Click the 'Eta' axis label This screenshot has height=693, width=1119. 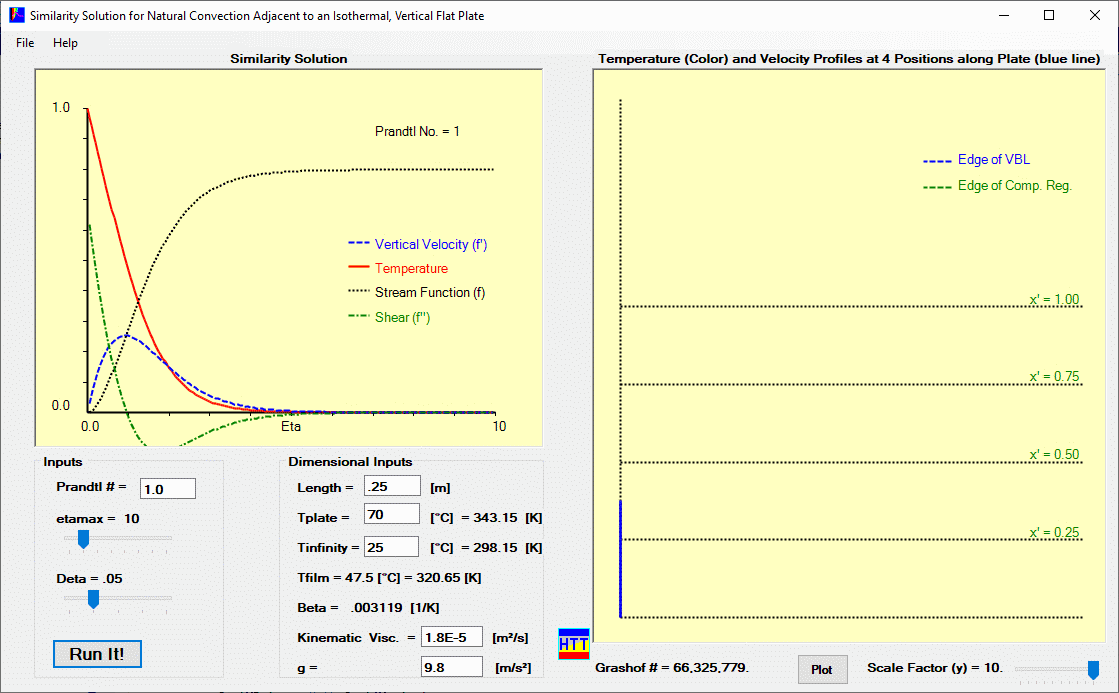[290, 426]
